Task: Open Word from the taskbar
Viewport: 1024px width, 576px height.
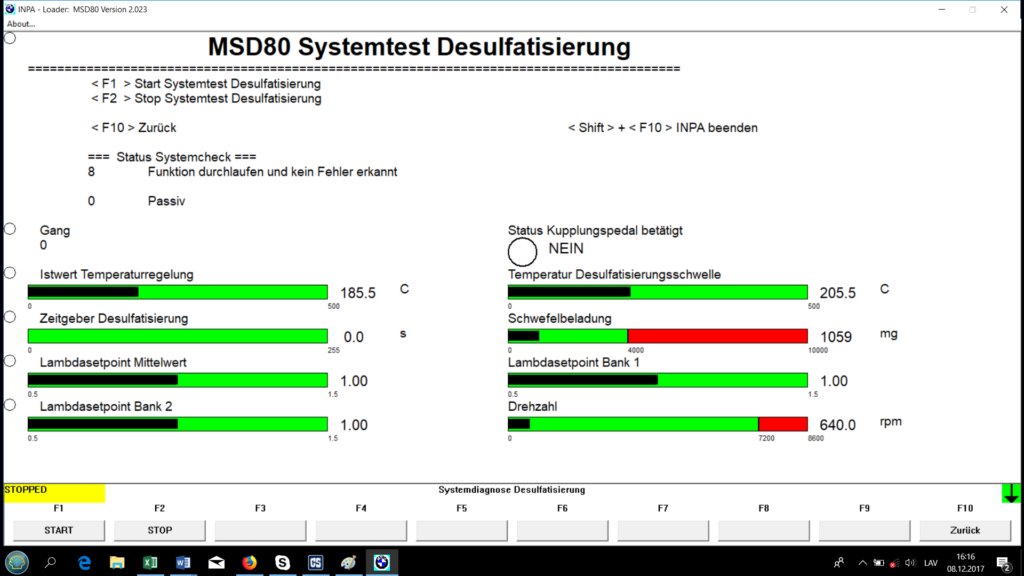Action: pyautogui.click(x=183, y=563)
